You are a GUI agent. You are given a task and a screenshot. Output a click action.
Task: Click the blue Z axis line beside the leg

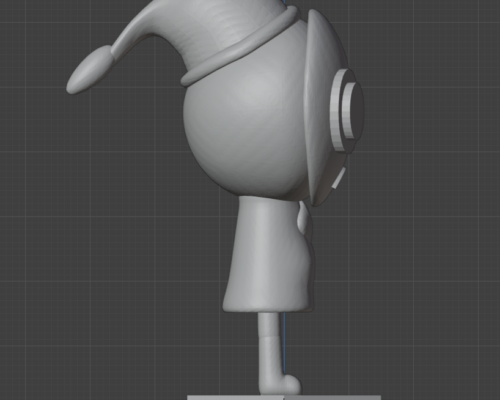click(284, 343)
